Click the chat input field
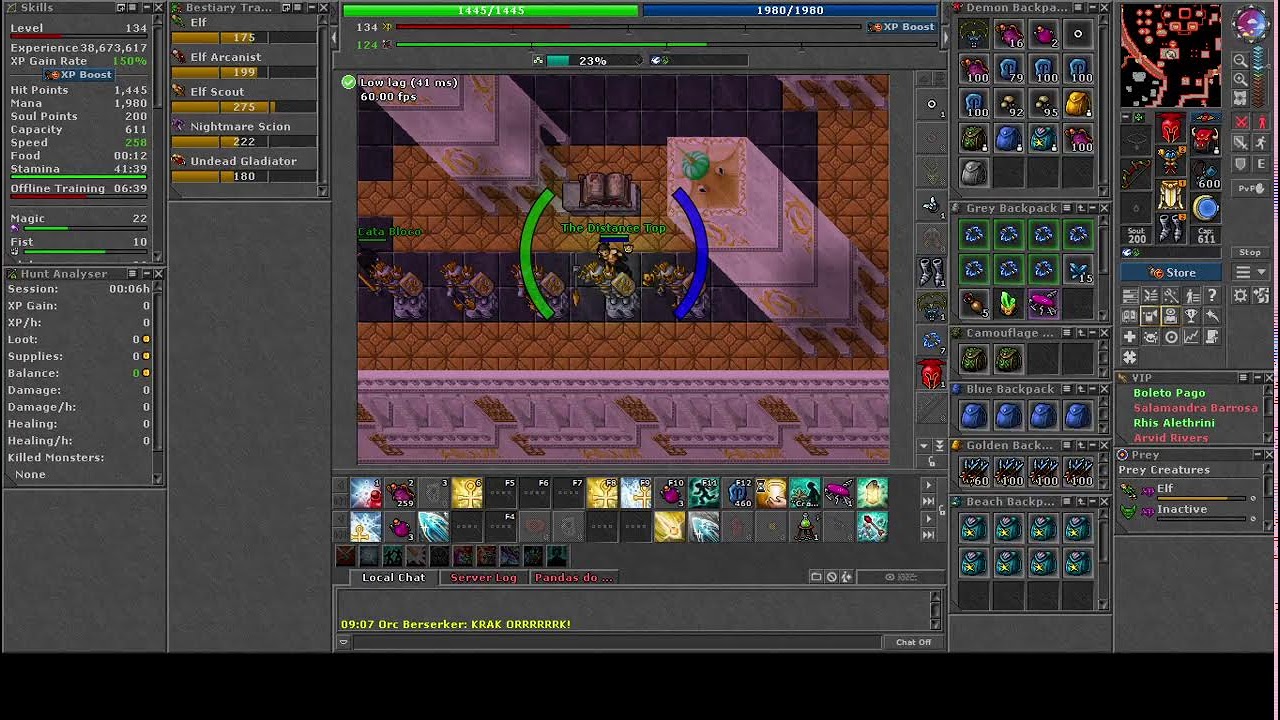Viewport: 1280px width, 720px height. click(615, 642)
